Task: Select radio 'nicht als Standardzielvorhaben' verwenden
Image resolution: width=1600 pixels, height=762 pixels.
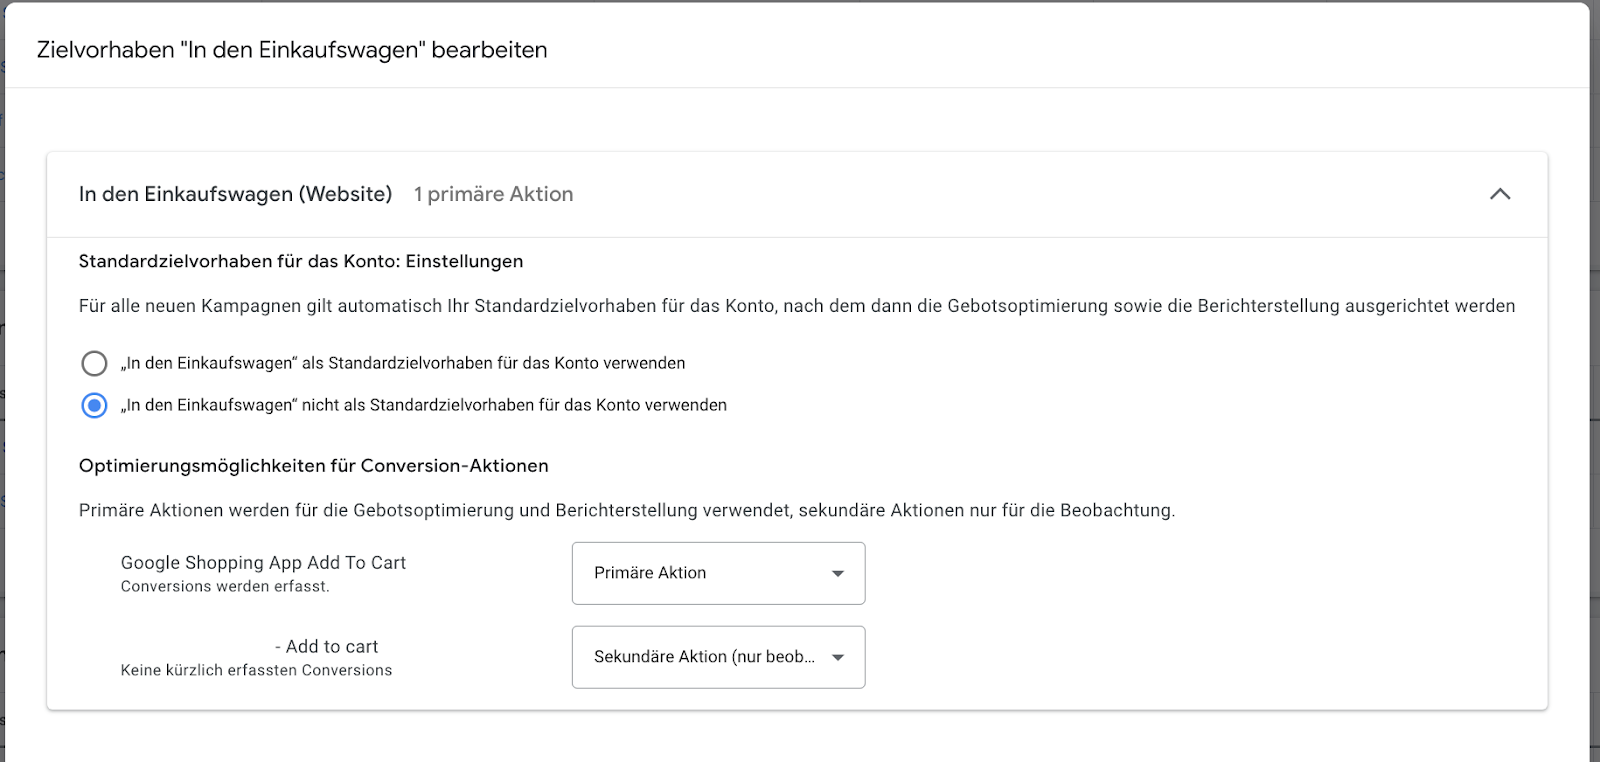Action: click(x=94, y=405)
